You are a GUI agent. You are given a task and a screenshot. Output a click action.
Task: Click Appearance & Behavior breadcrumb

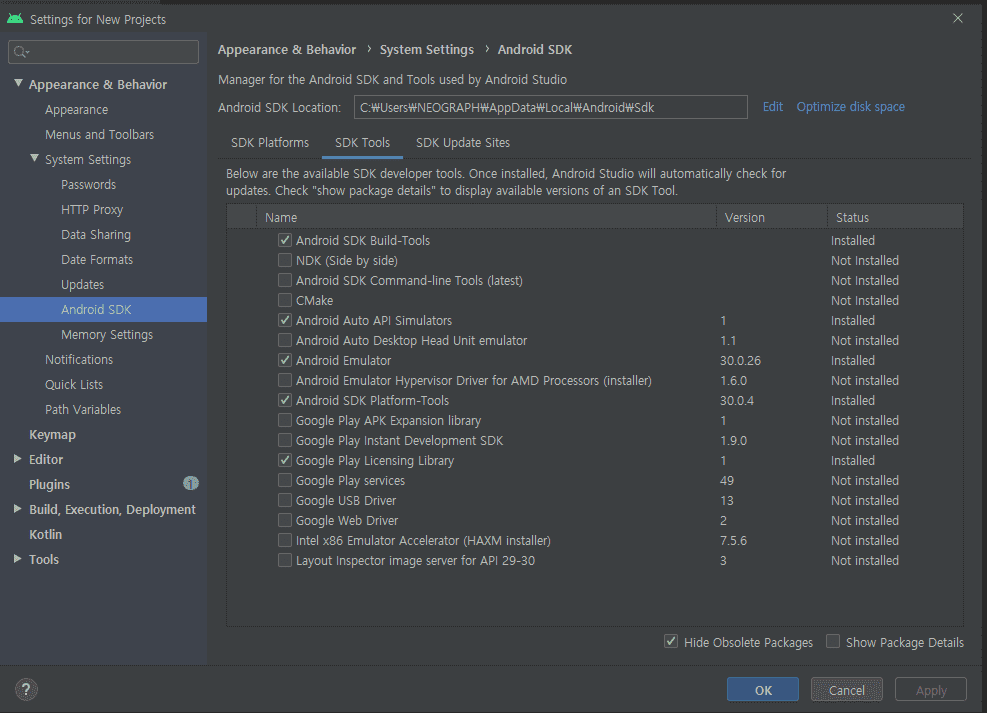tap(287, 50)
